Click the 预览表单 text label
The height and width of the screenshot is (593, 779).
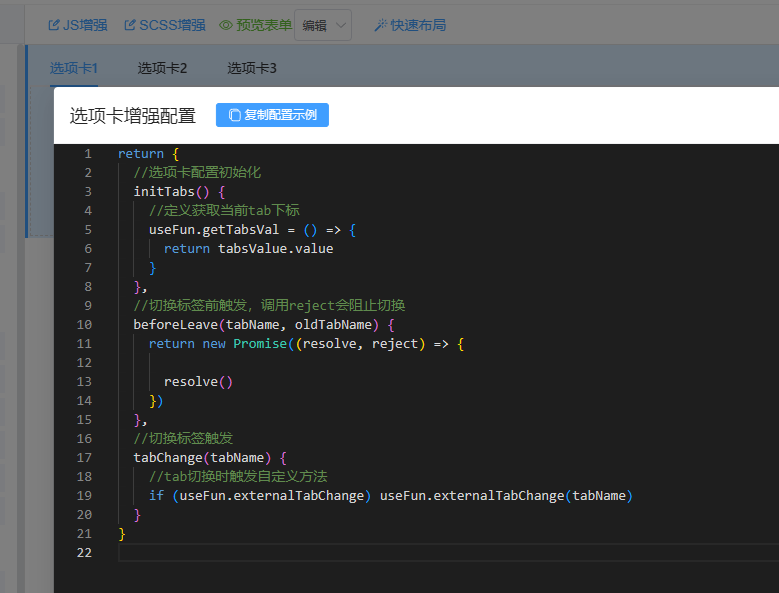(x=264, y=25)
